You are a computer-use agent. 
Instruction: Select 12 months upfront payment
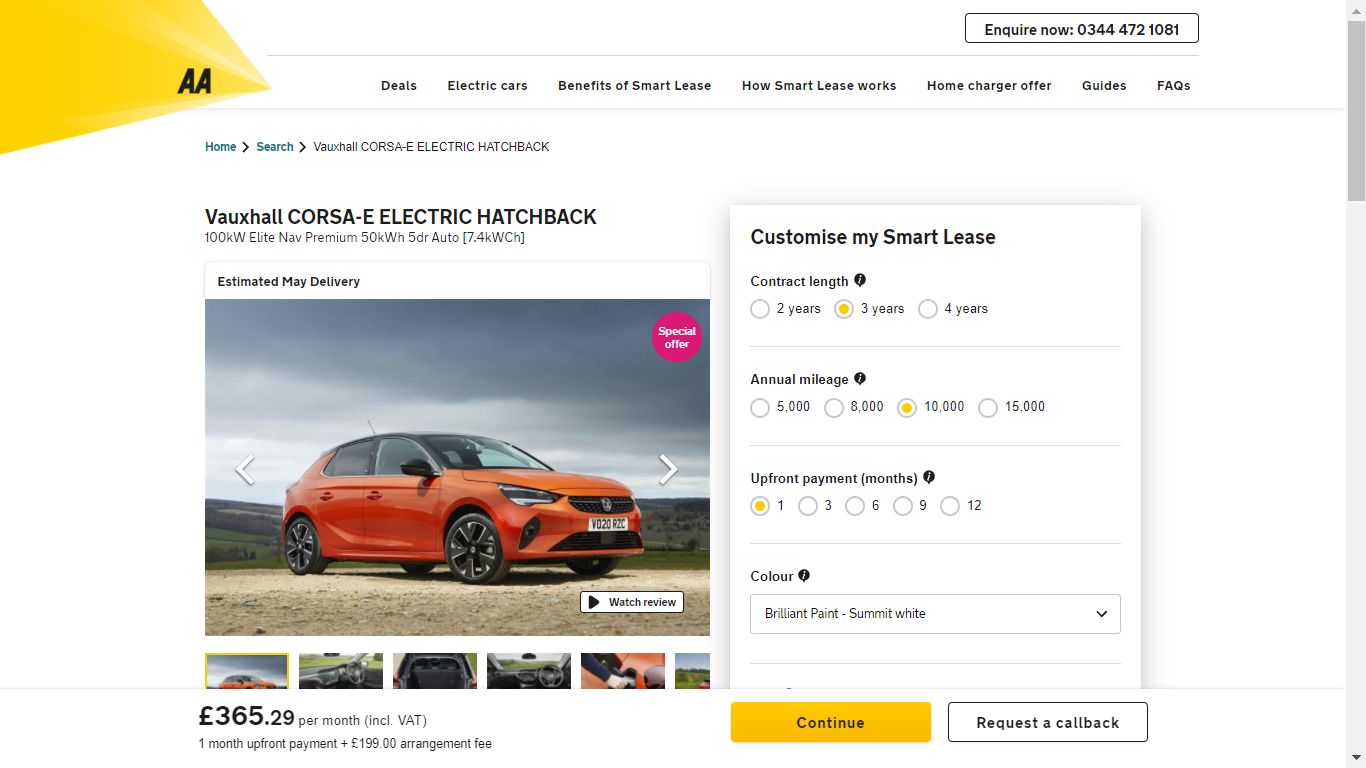(x=950, y=506)
